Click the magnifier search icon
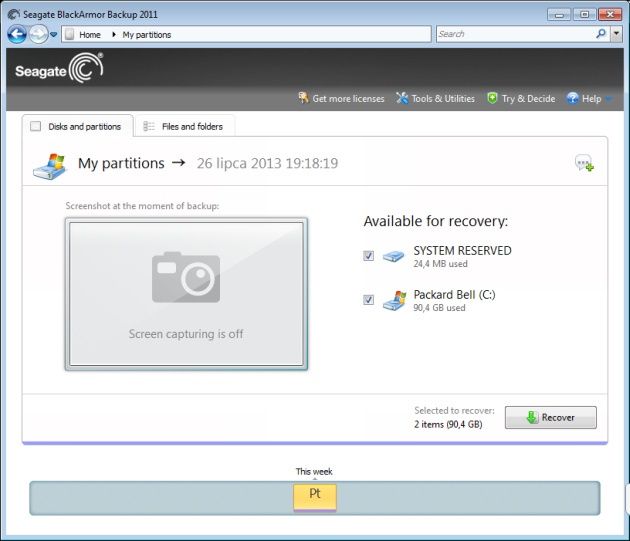The height and width of the screenshot is (541, 630). pyautogui.click(x=601, y=34)
